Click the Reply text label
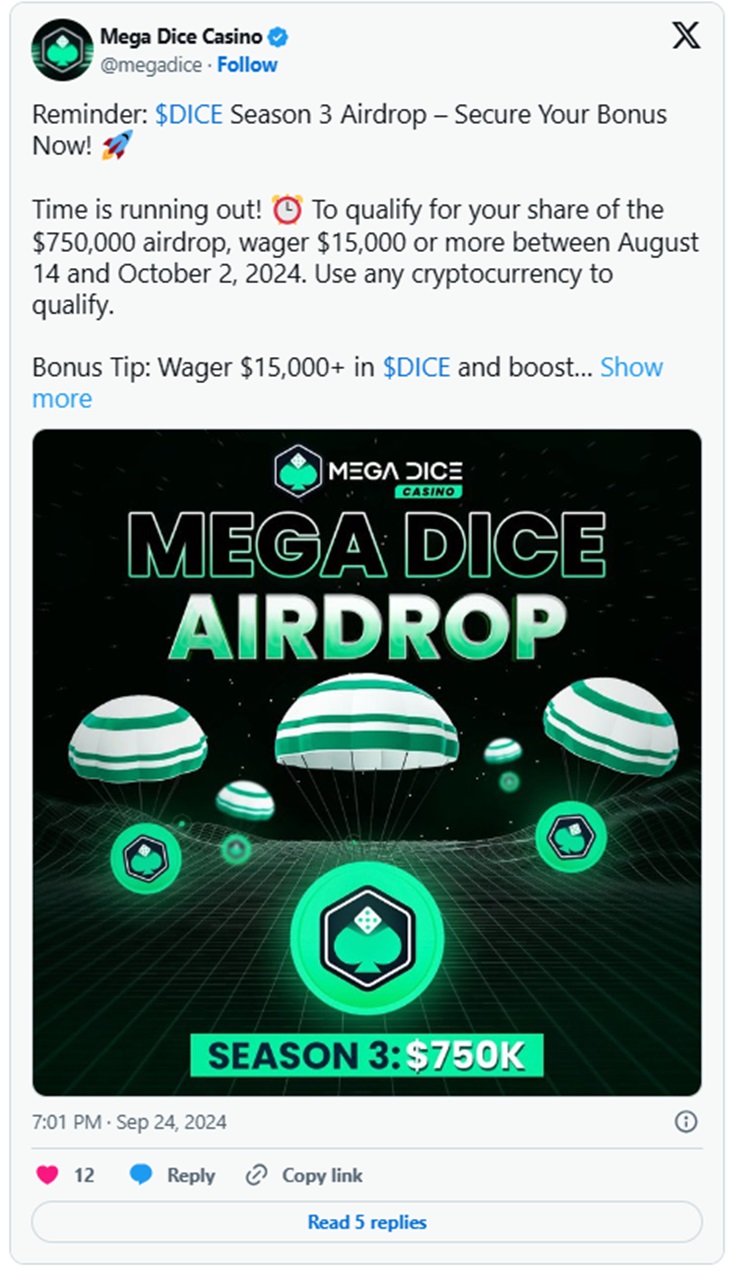Screen dimensions: 731x1271 click(x=191, y=1175)
